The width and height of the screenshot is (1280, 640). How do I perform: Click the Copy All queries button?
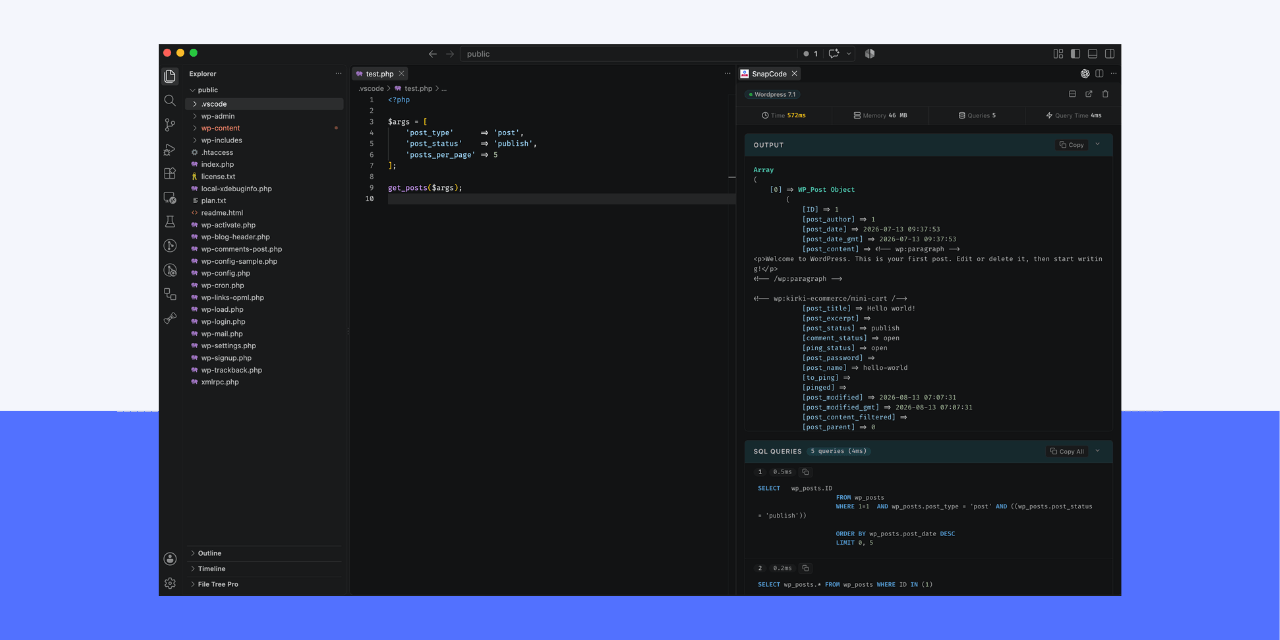(1067, 451)
